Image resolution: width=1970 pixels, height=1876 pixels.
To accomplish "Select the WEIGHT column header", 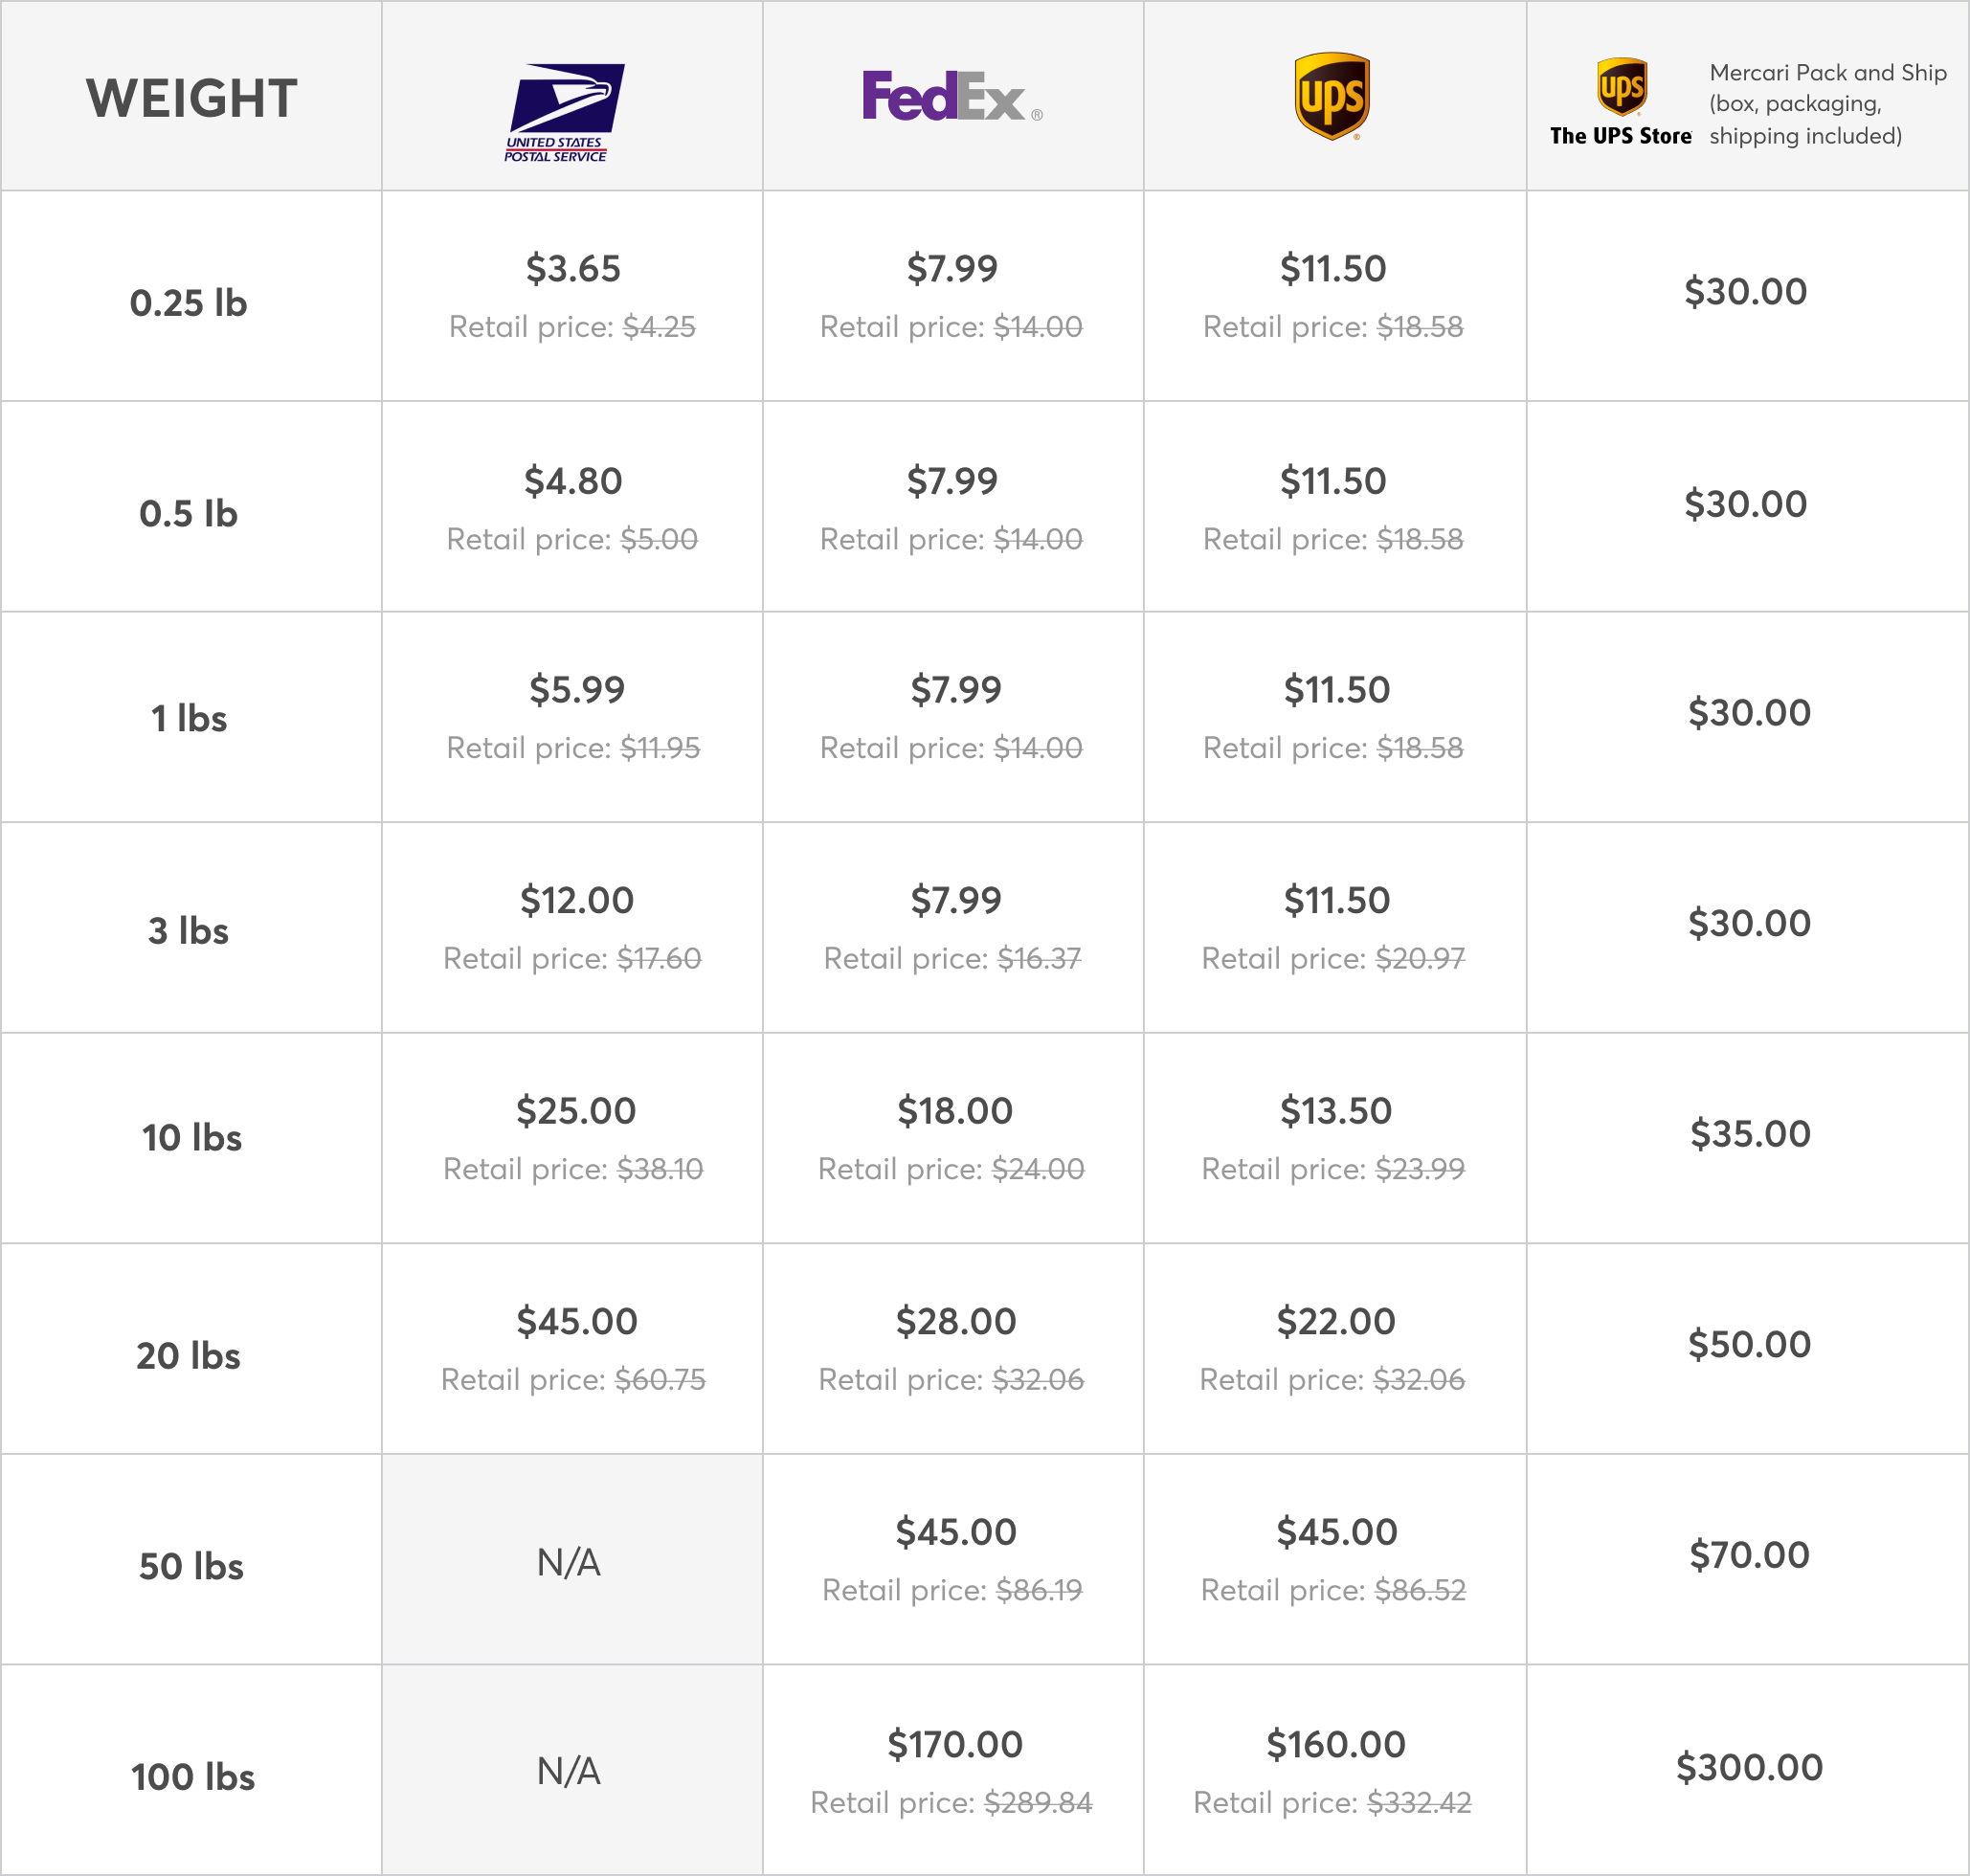I will pos(191,98).
